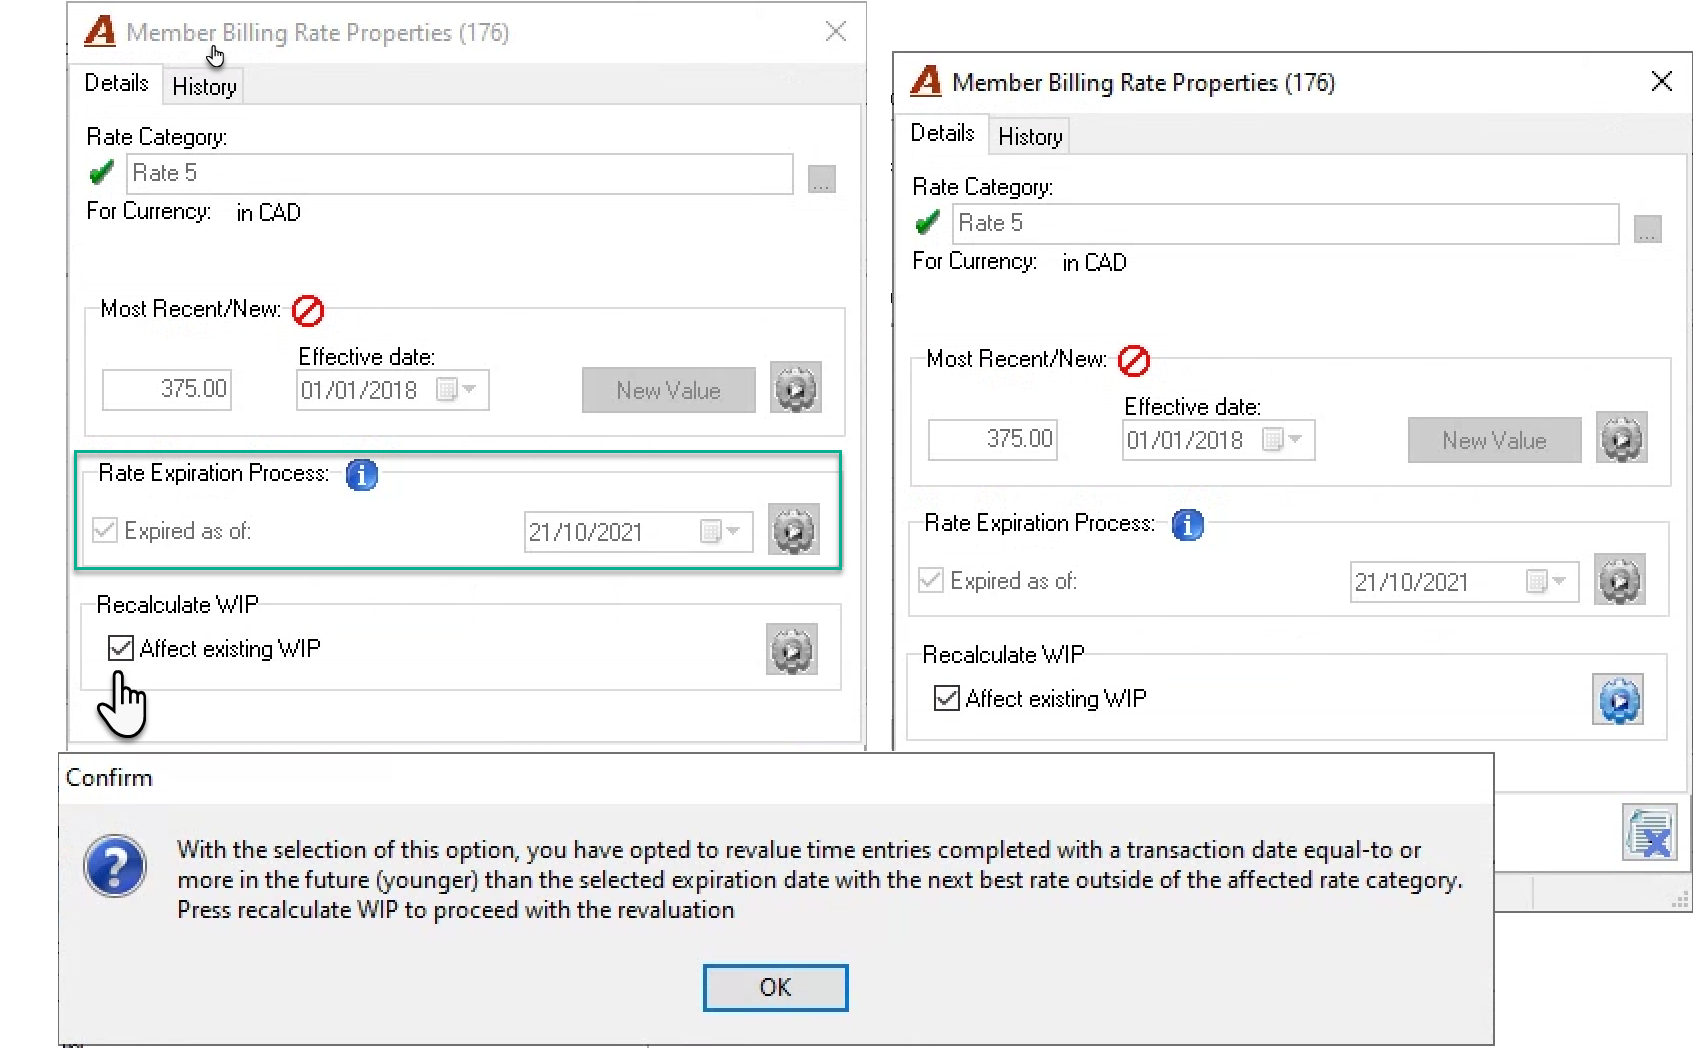Click the 375.00 rate field in right window
This screenshot has width=1693, height=1049.
(x=993, y=439)
